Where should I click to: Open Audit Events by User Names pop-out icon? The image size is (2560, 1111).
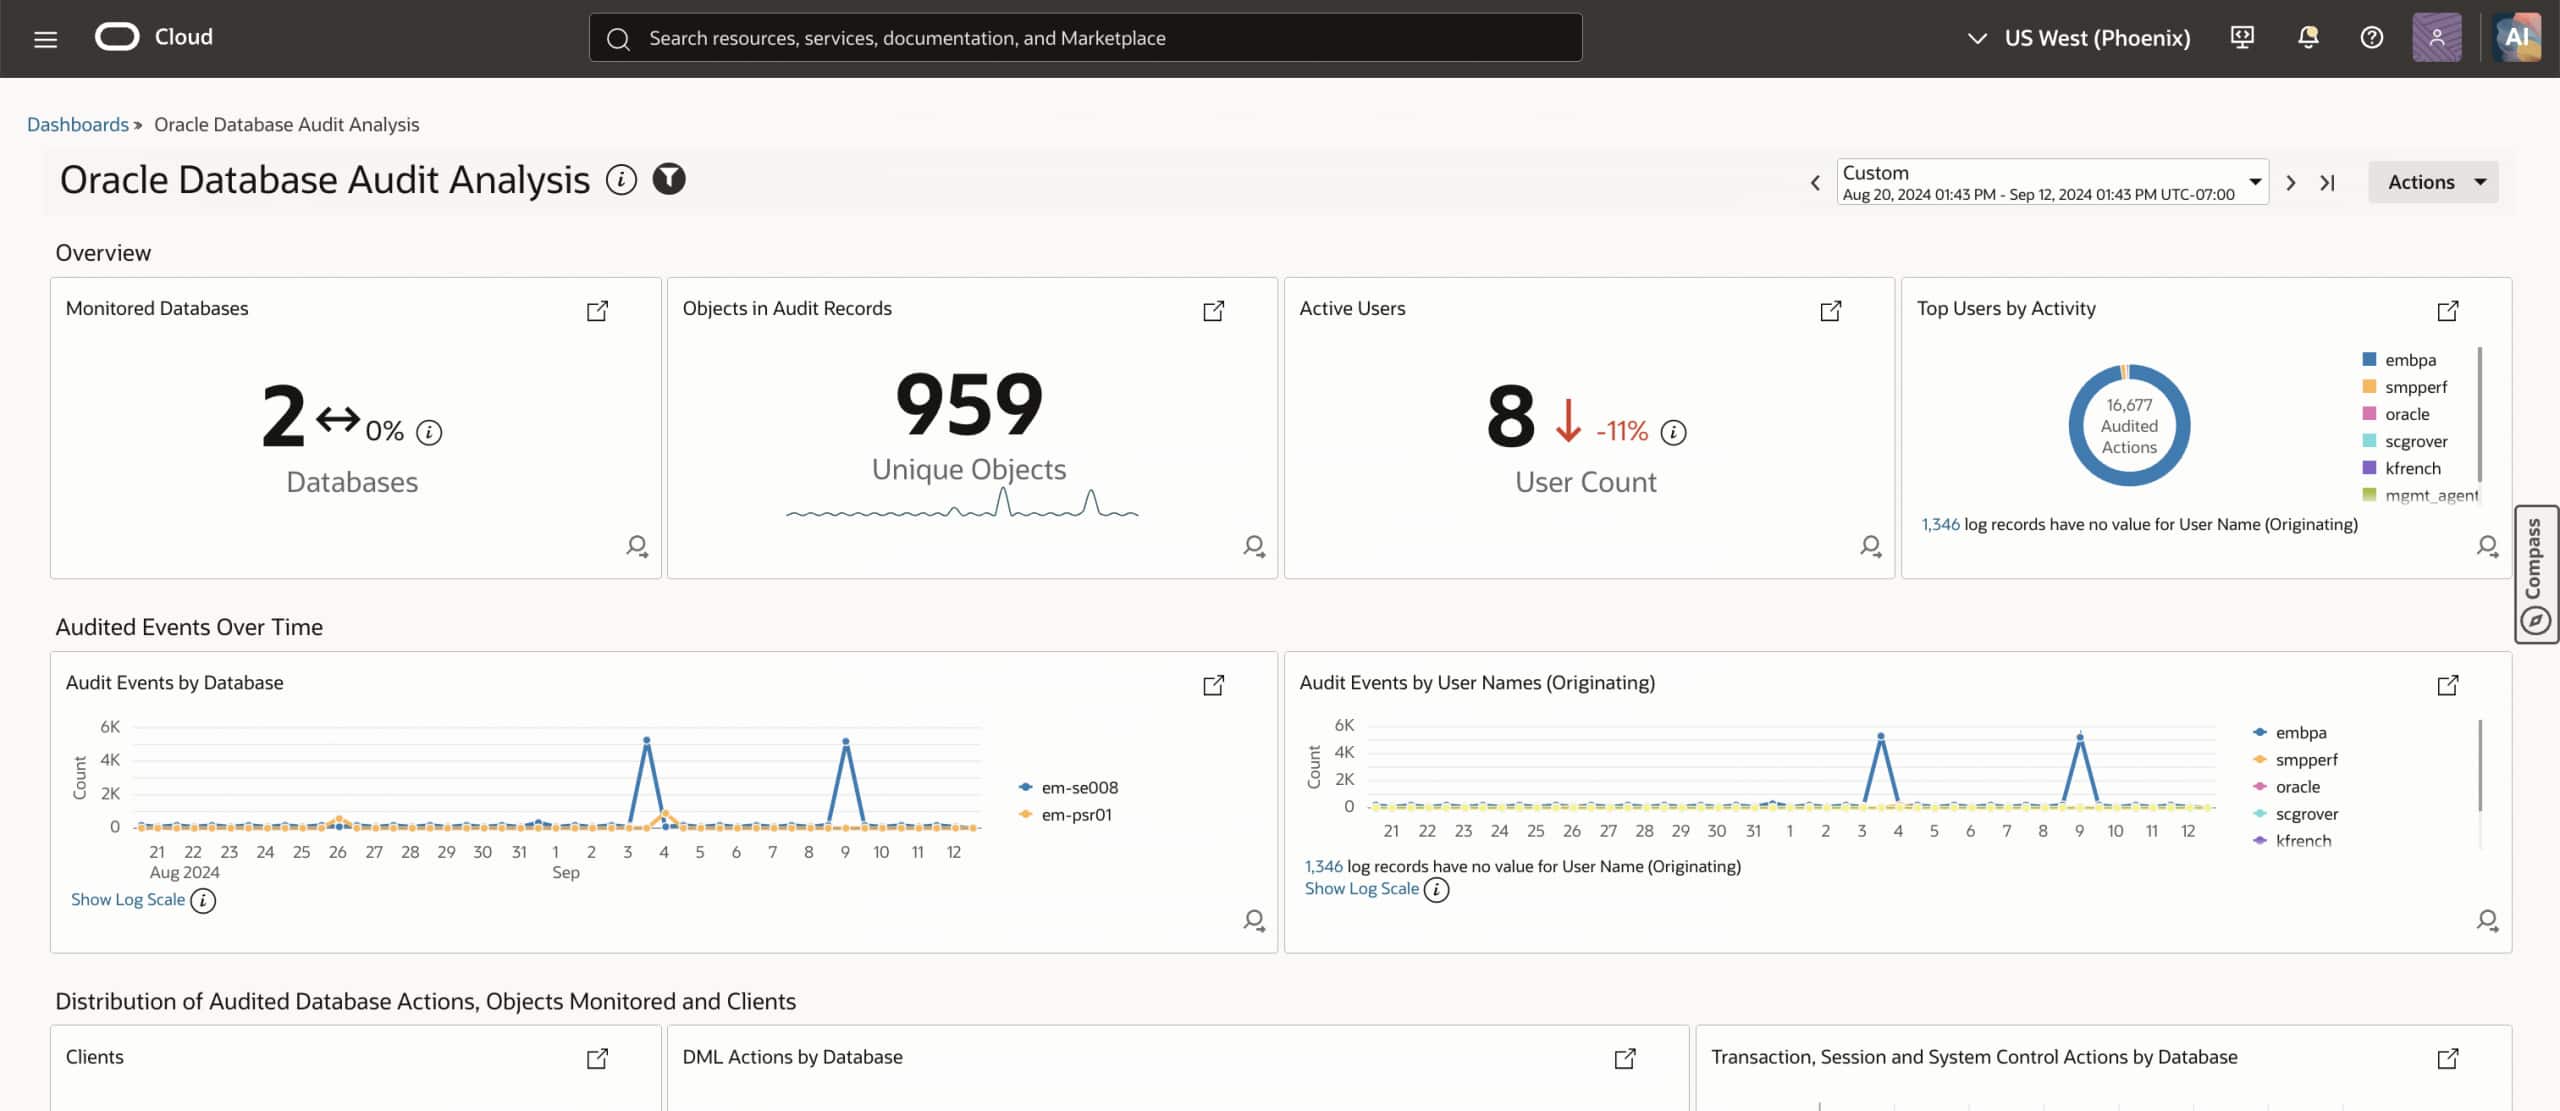[2447, 685]
